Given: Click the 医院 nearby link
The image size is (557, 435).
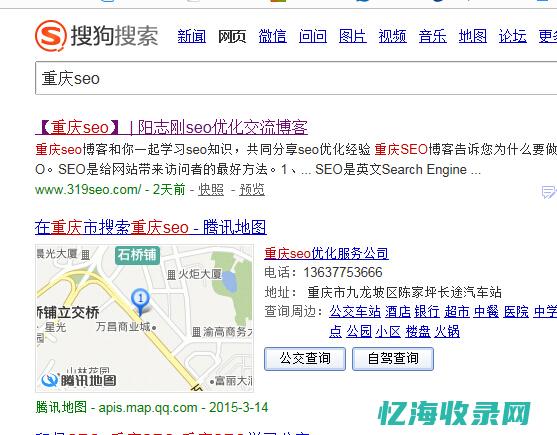Looking at the screenshot, I should pyautogui.click(x=516, y=312).
